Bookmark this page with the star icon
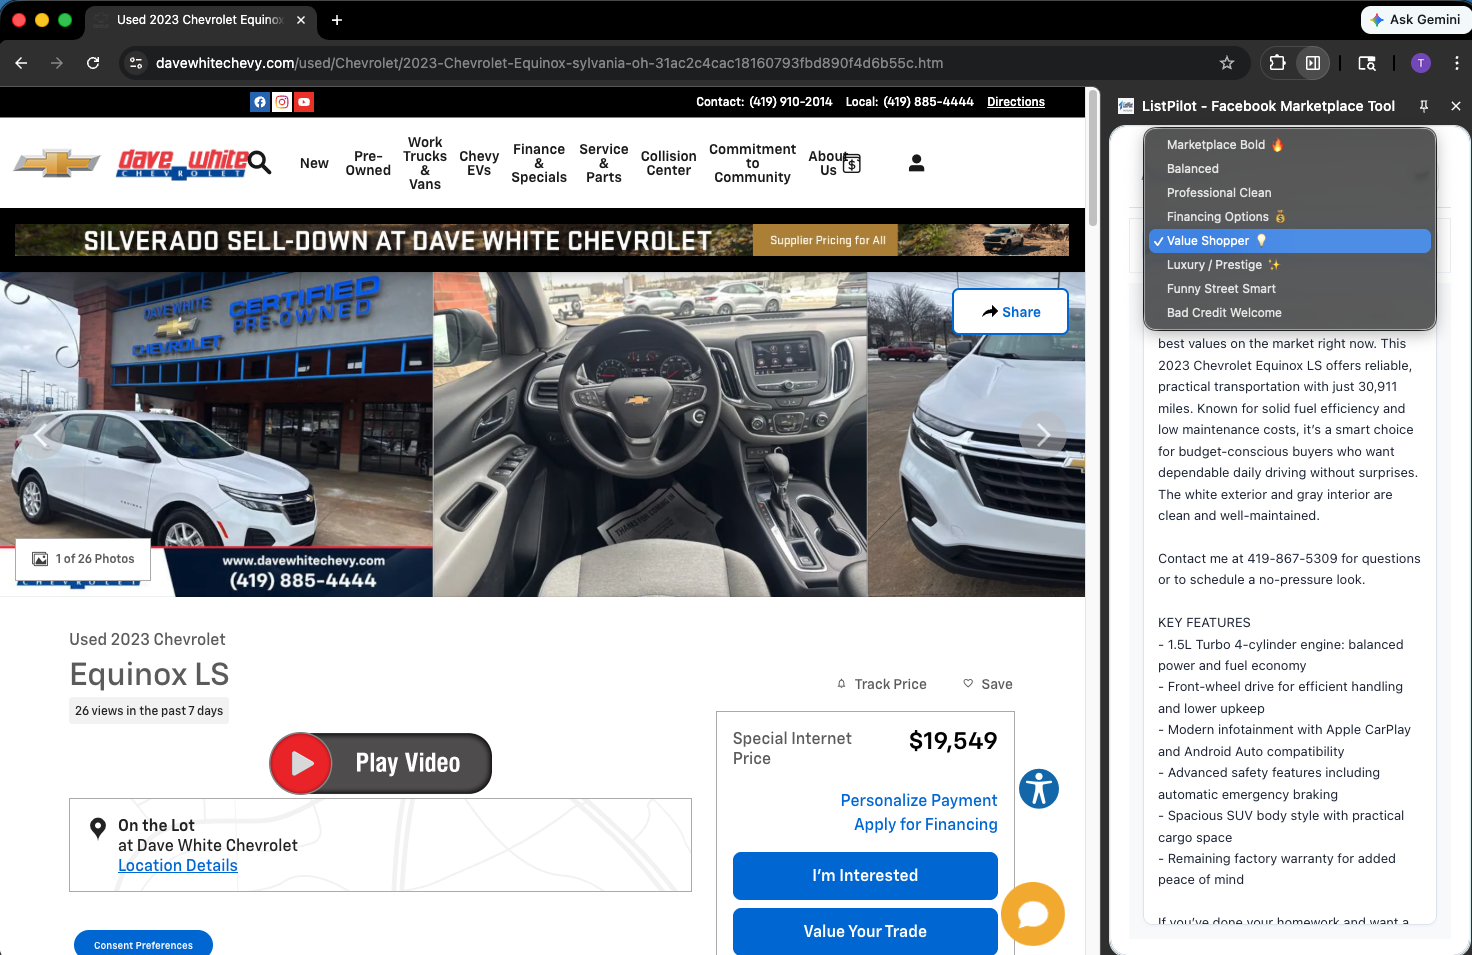This screenshot has height=955, width=1472. pos(1227,63)
